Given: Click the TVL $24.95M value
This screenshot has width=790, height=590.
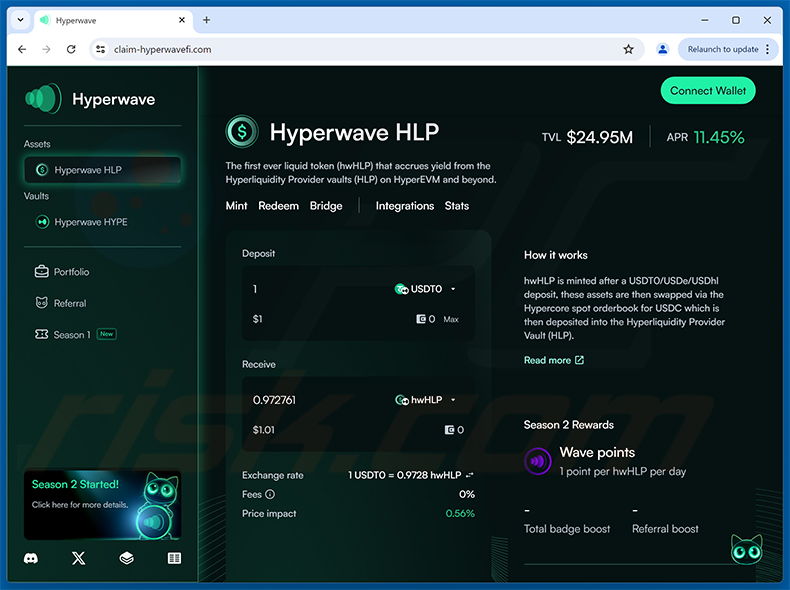Looking at the screenshot, I should click(x=600, y=137).
